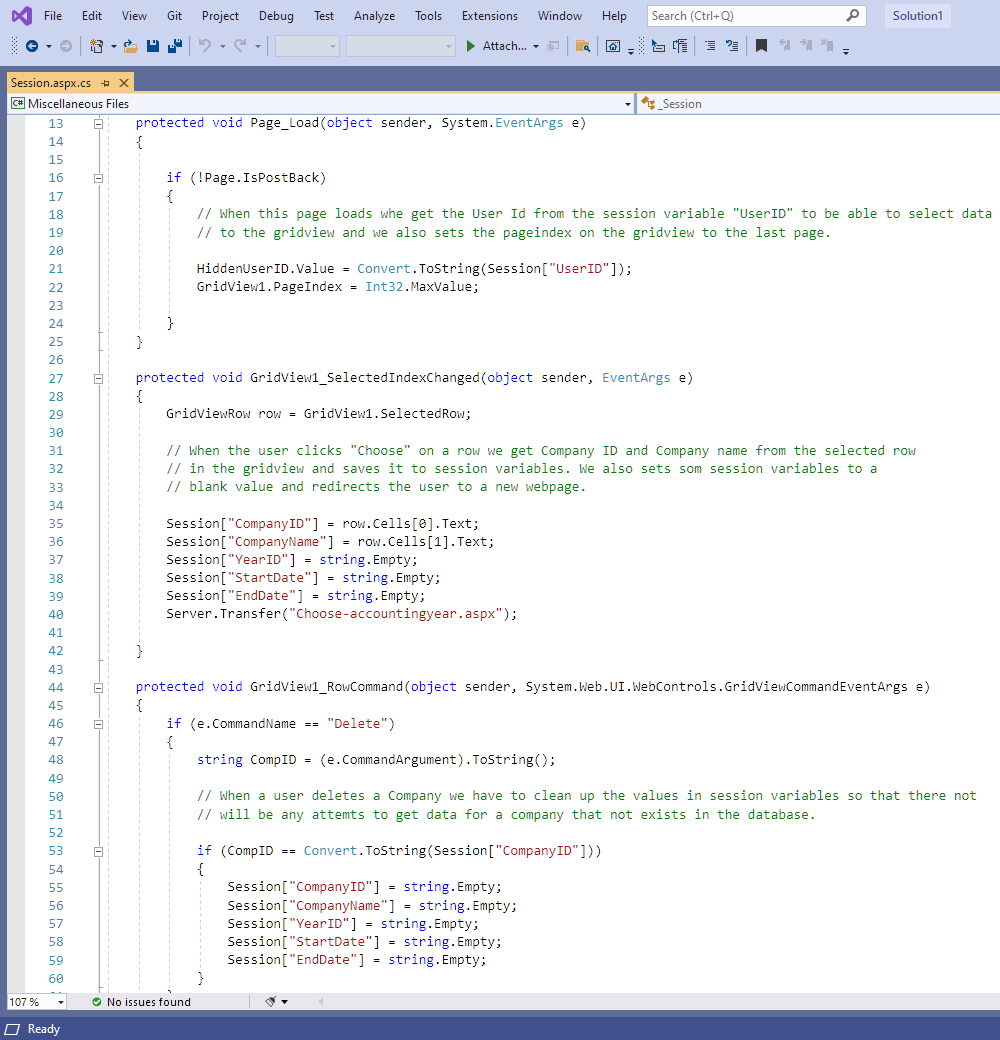The image size is (1000, 1040).
Task: Click the status bar Ready icon
Action: (13, 1029)
